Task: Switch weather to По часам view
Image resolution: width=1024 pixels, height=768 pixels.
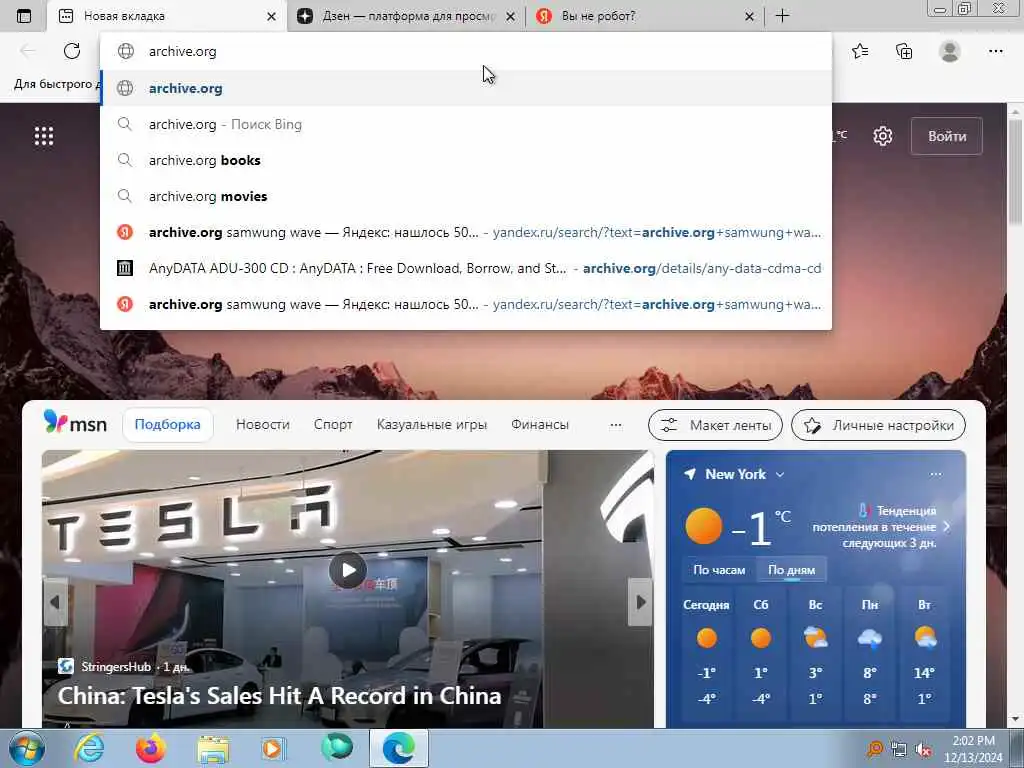Action: point(719,569)
